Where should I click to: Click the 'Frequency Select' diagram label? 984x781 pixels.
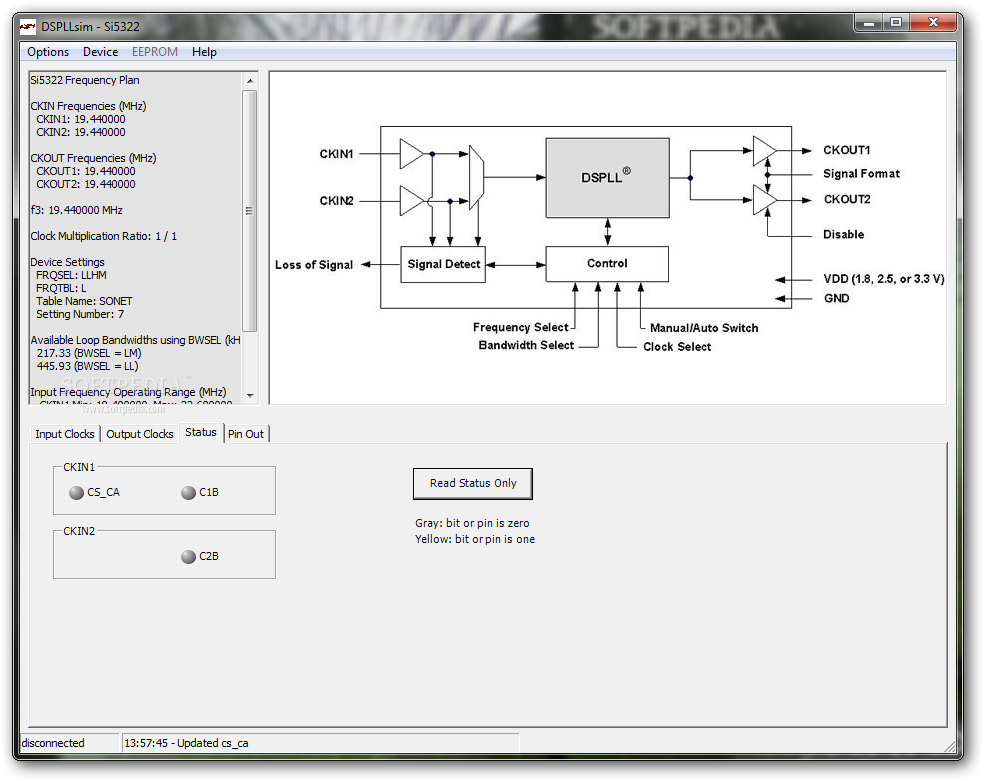click(520, 327)
